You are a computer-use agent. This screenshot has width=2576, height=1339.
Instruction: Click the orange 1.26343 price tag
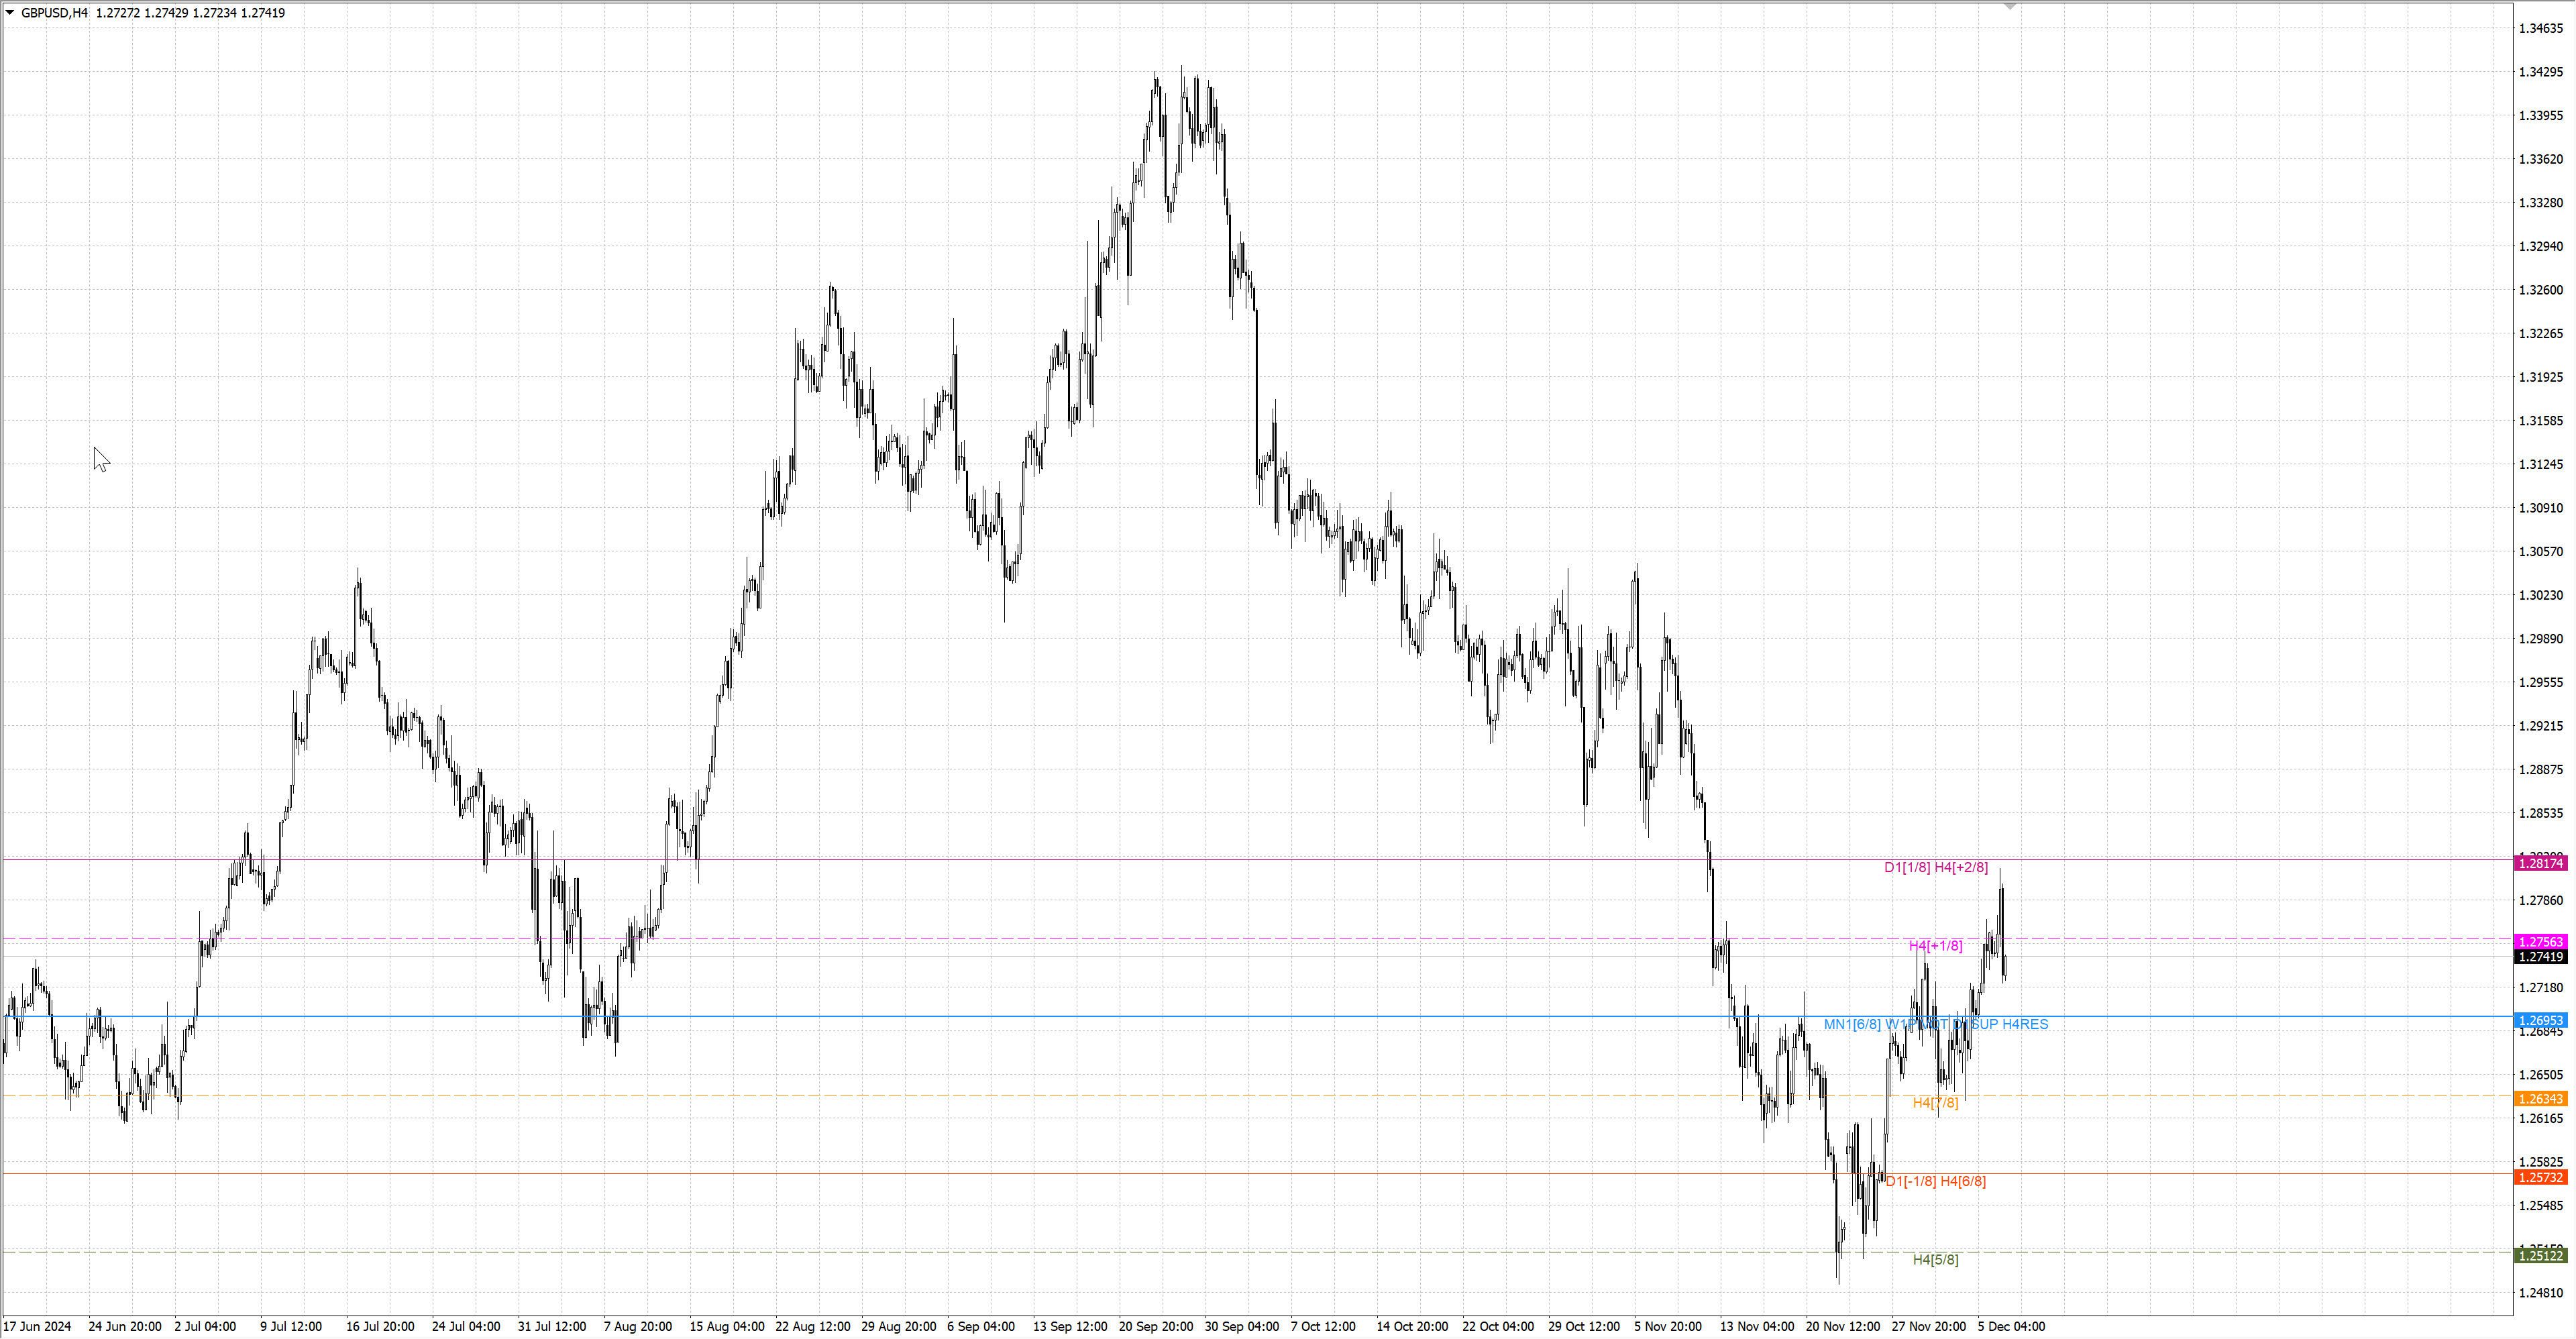[2540, 1099]
